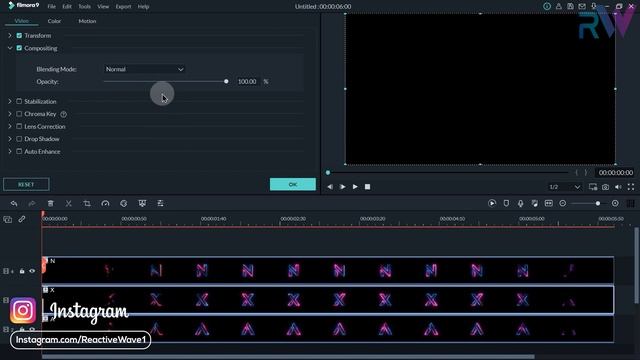Open the account user icon
640x360 pixels.
558,6
